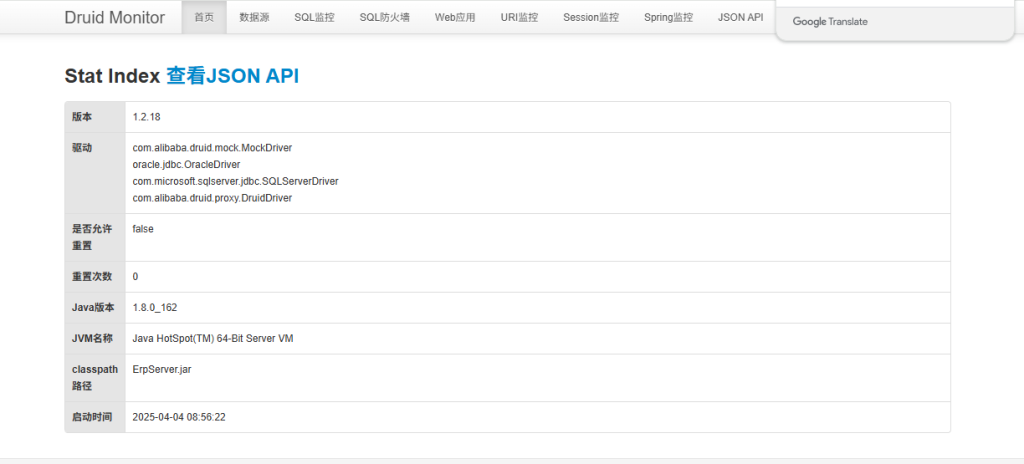The image size is (1024, 464).
Task: Click the com.alibaba.druid.mock.MockDriver entry
Action: click(212, 147)
